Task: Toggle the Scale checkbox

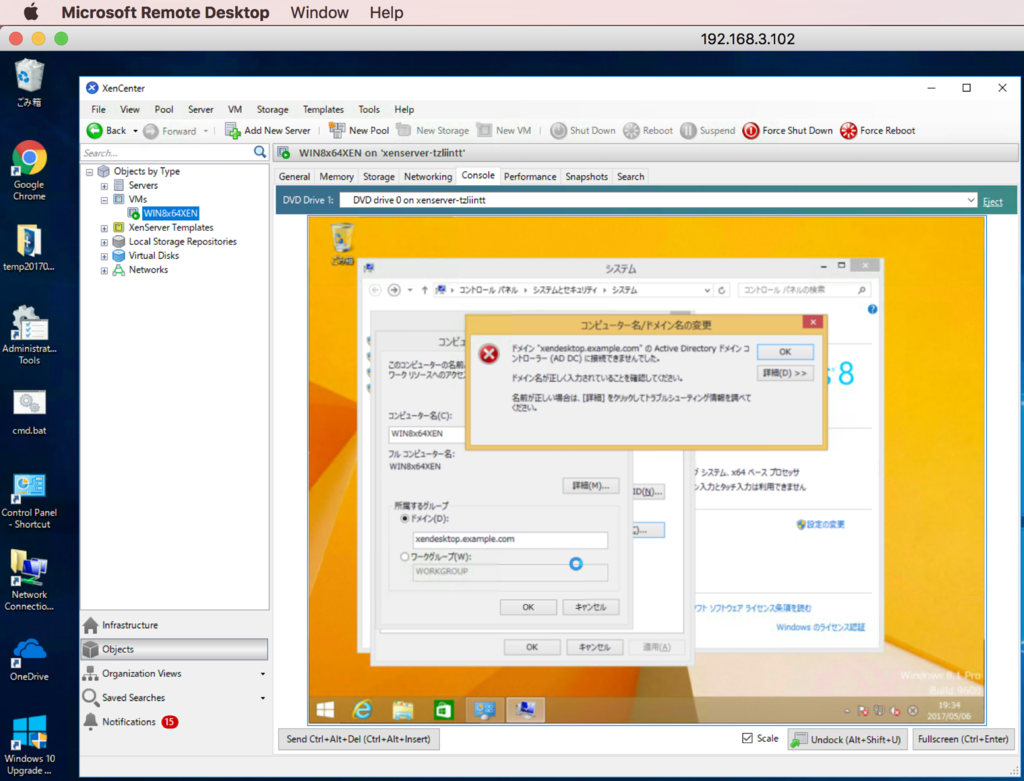Action: point(747,738)
